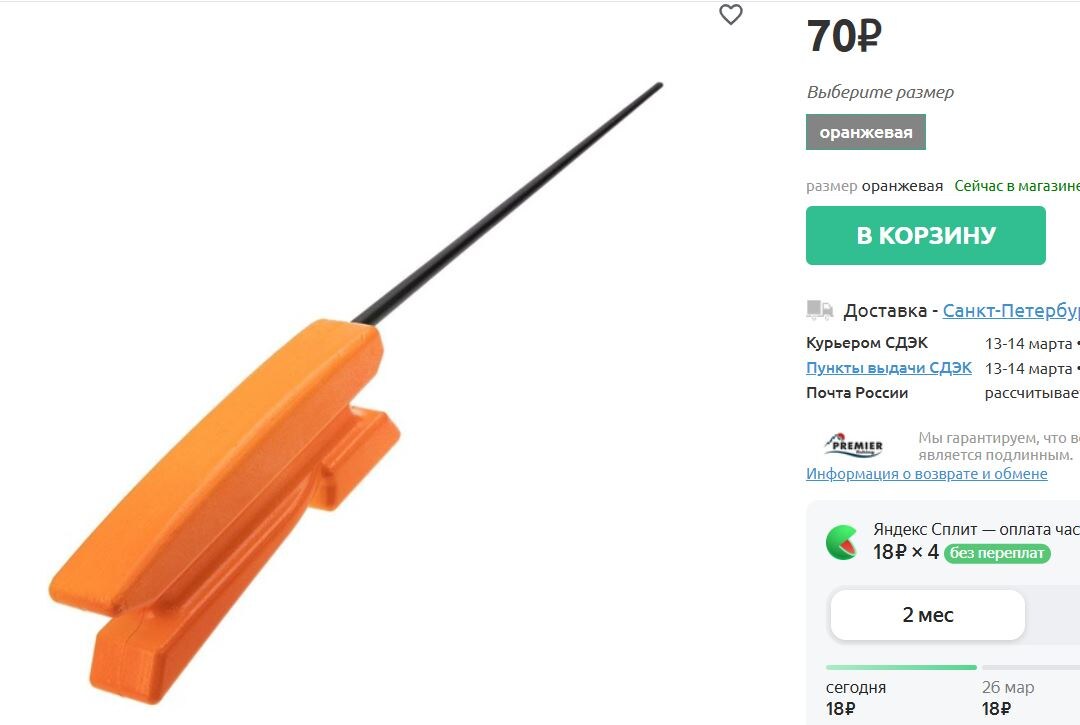Screen dimensions: 1080x725
Task: Select the оранжевая size option
Action: 866,132
